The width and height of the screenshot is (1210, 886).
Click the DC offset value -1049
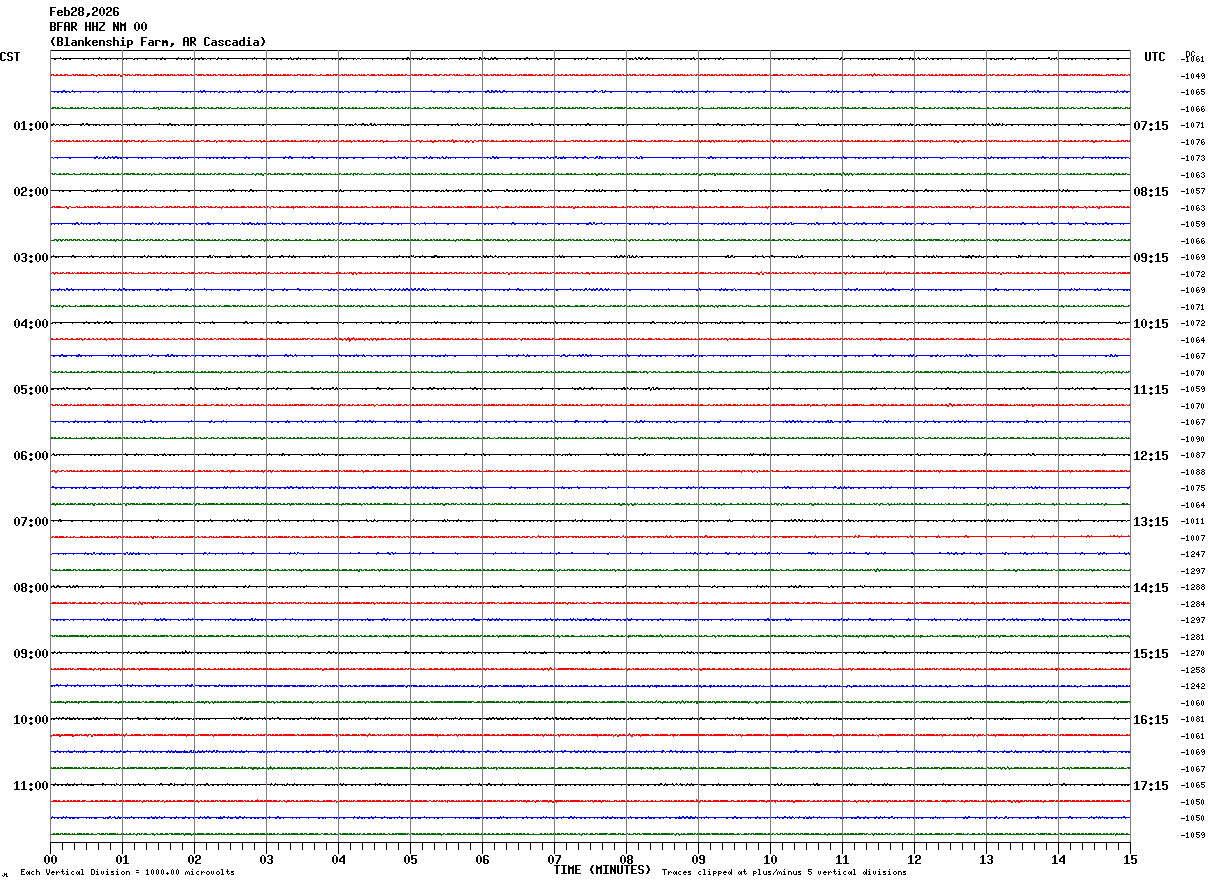tap(1192, 76)
